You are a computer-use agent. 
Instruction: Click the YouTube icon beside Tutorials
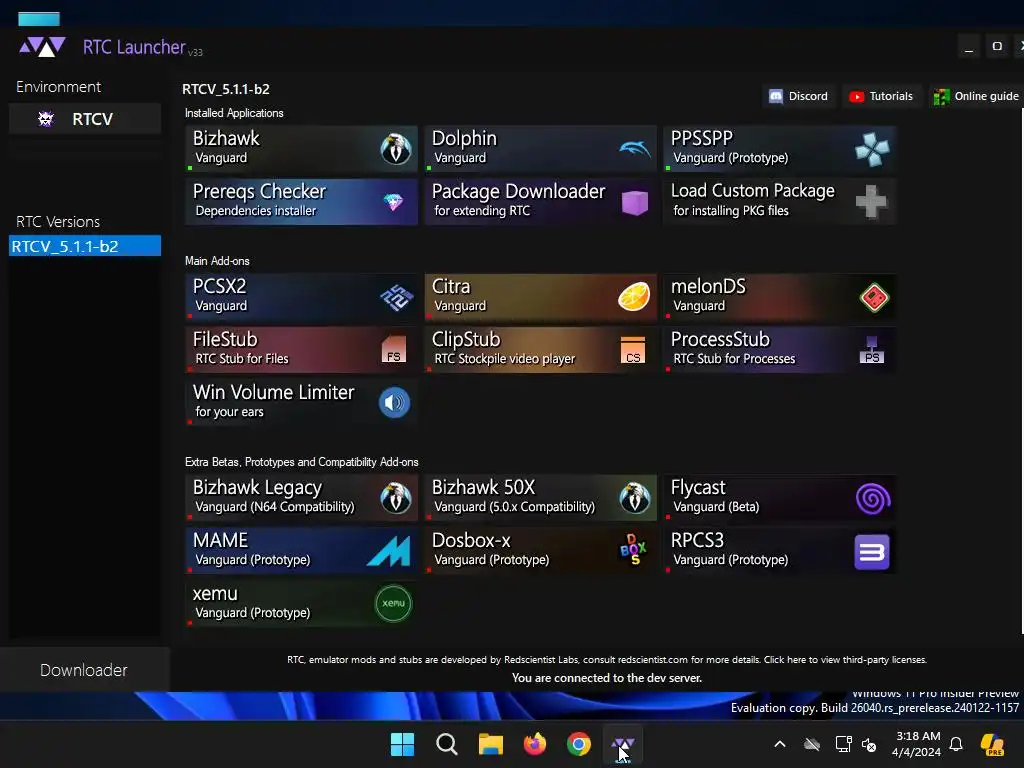point(856,97)
